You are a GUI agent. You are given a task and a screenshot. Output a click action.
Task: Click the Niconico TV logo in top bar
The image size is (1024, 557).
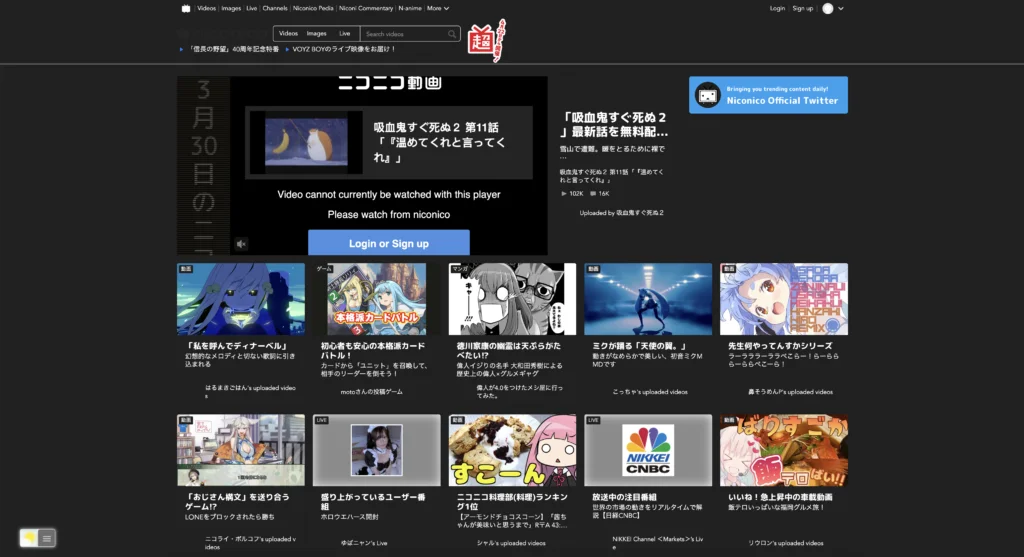point(185,8)
